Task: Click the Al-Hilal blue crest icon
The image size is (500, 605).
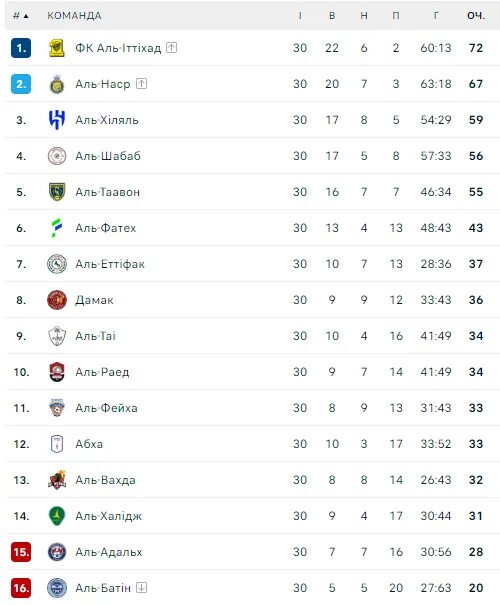Action: click(x=57, y=120)
